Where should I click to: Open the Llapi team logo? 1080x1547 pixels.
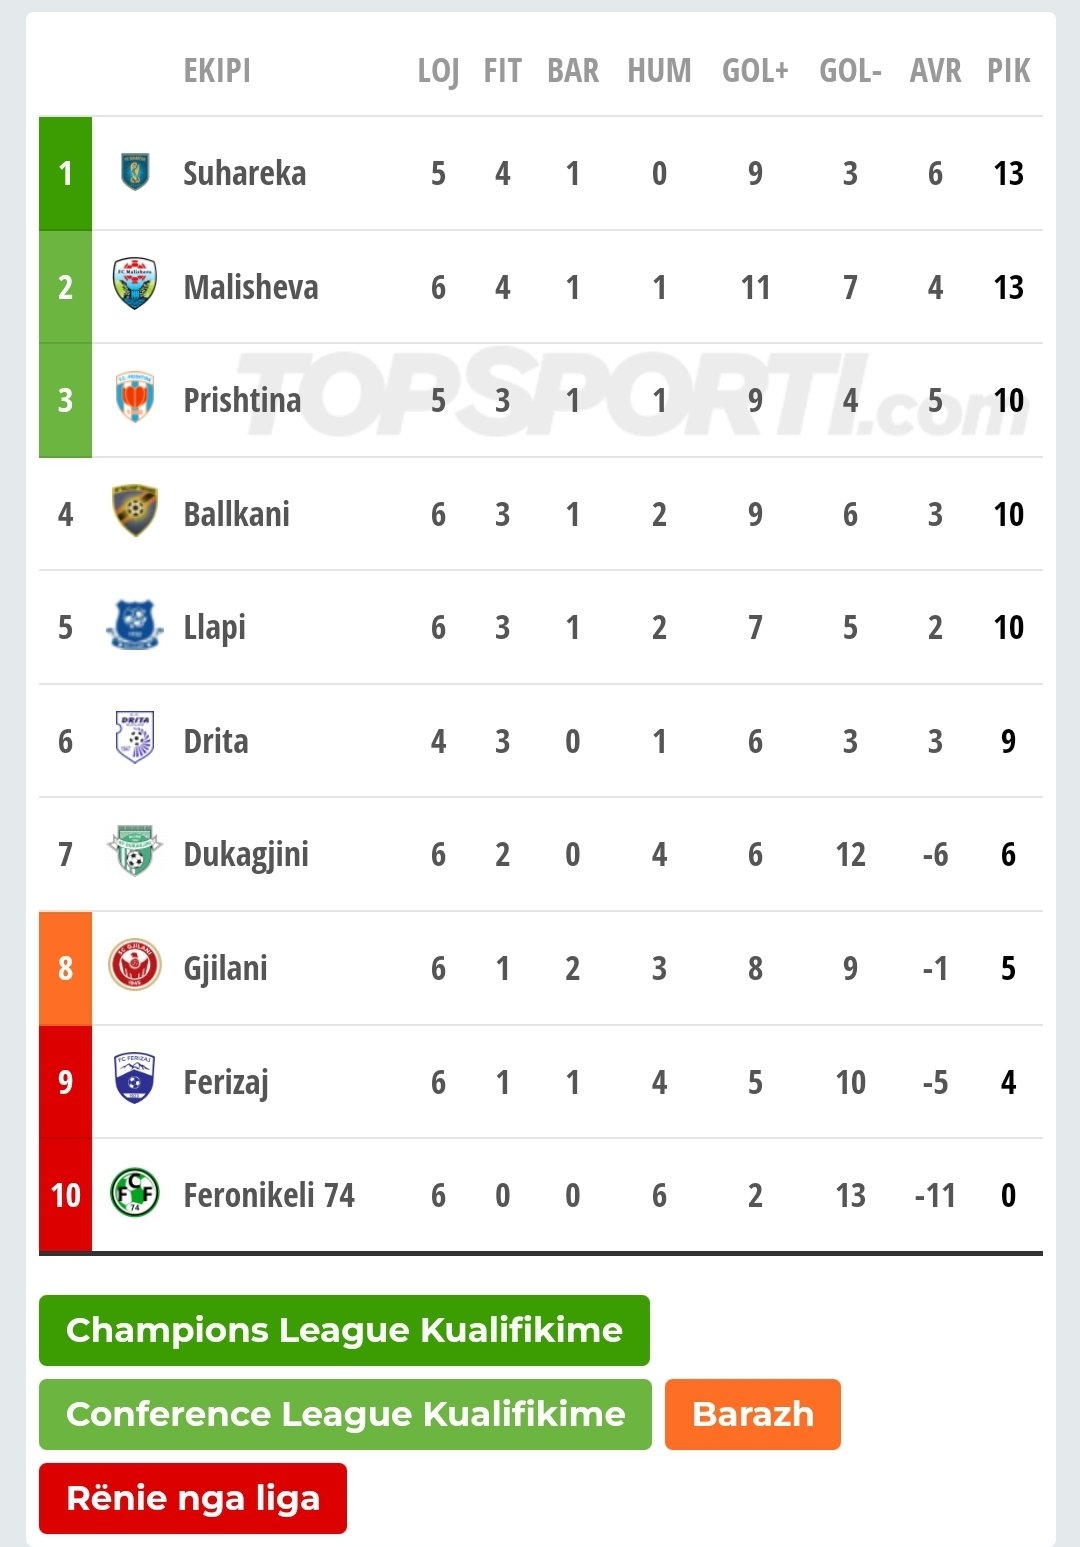click(x=135, y=627)
